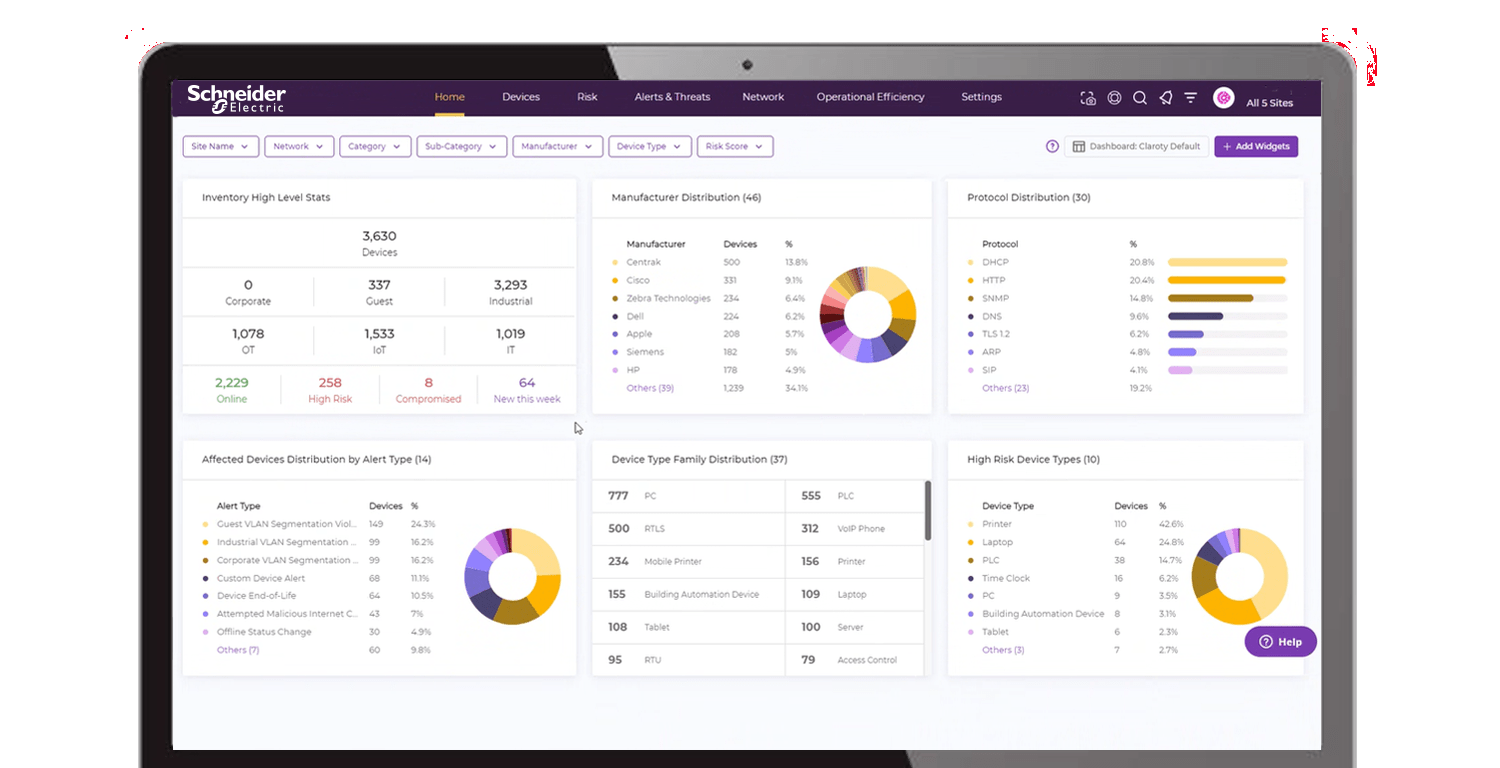Viewport: 1500px width, 768px height.
Task: Open the lifebuoy support icon
Action: coord(1114,98)
